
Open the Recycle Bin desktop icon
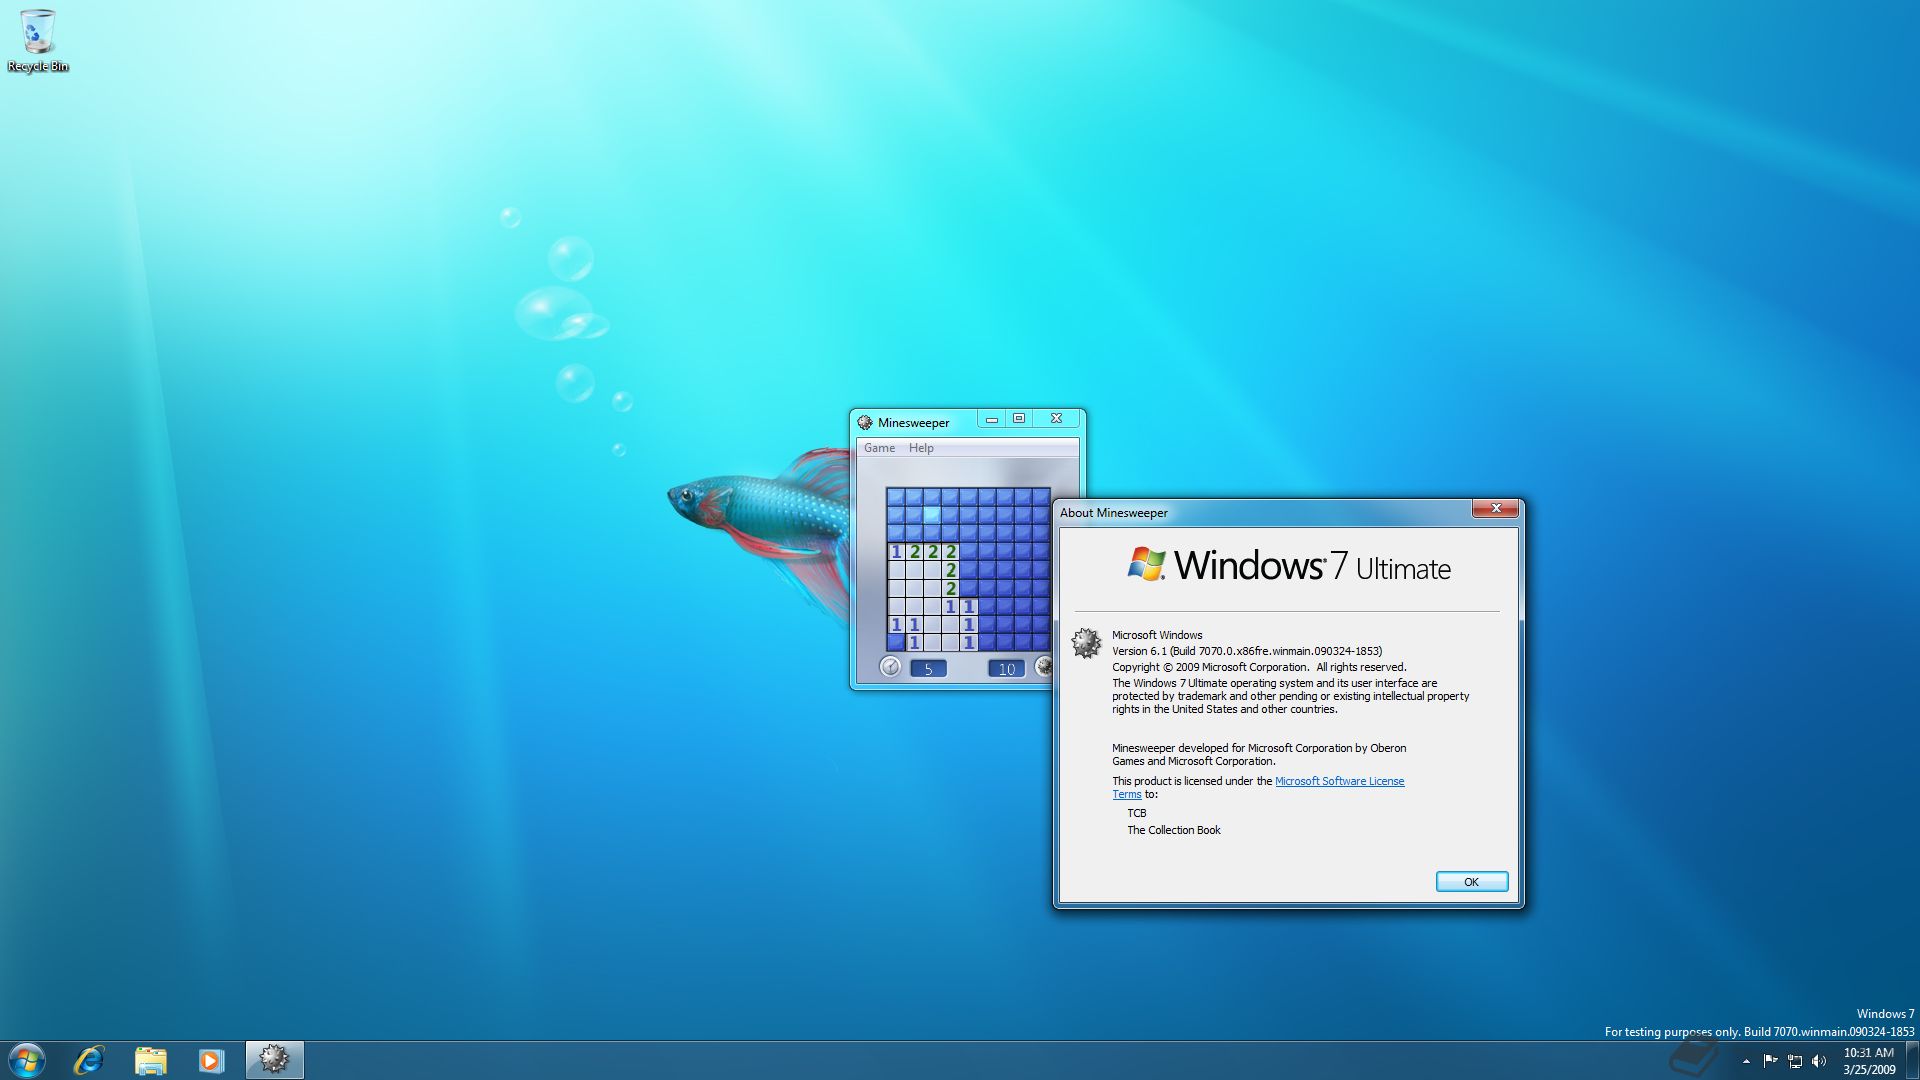[x=37, y=41]
